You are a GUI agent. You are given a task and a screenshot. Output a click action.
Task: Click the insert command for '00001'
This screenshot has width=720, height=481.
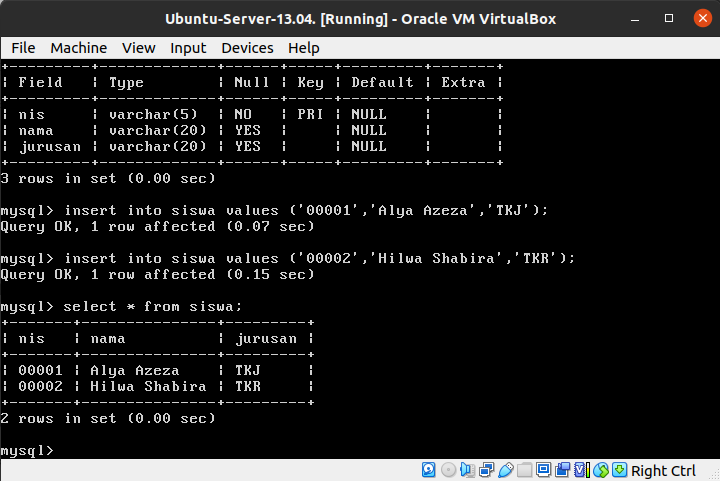click(x=305, y=211)
